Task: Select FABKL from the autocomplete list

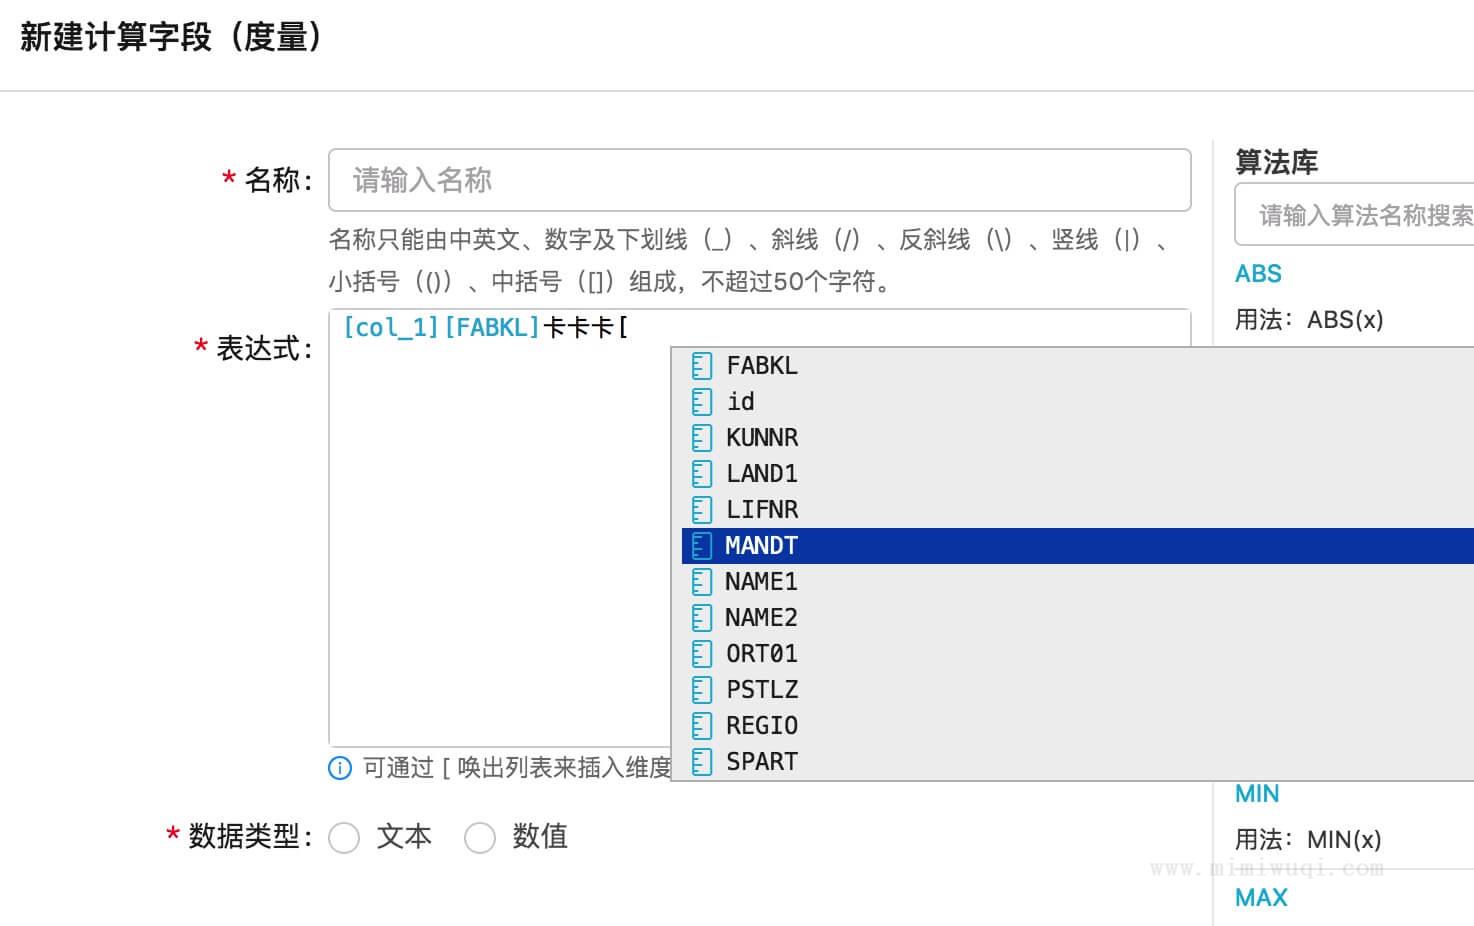Action: 1078,366
